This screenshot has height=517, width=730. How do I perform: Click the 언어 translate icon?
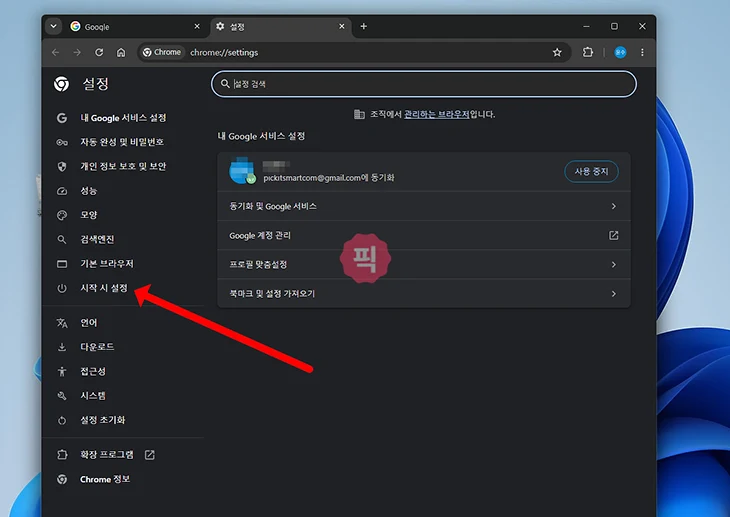[x=62, y=323]
